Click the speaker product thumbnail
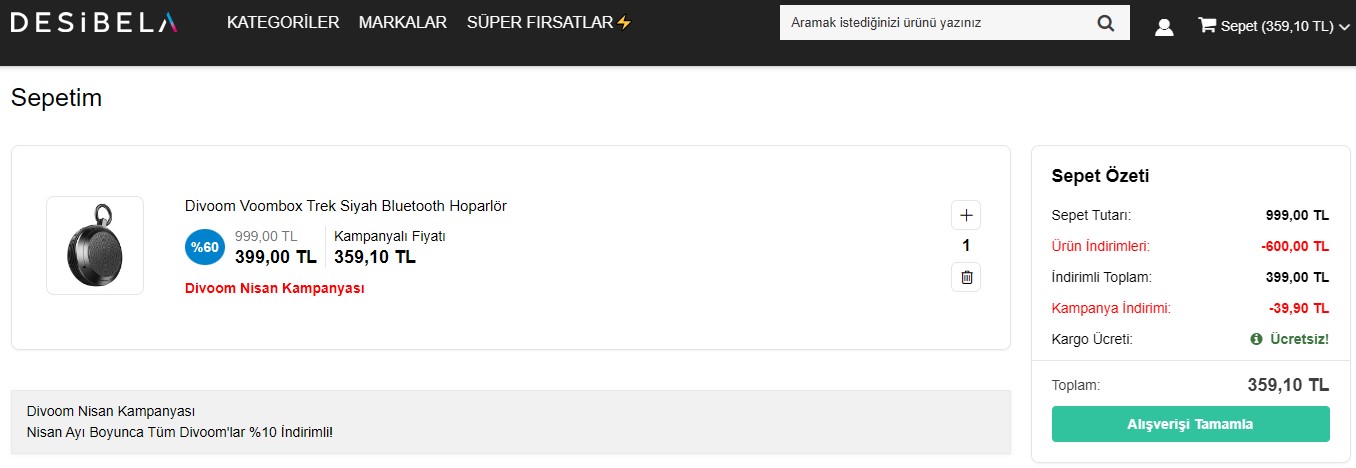1356x468 pixels. point(95,246)
